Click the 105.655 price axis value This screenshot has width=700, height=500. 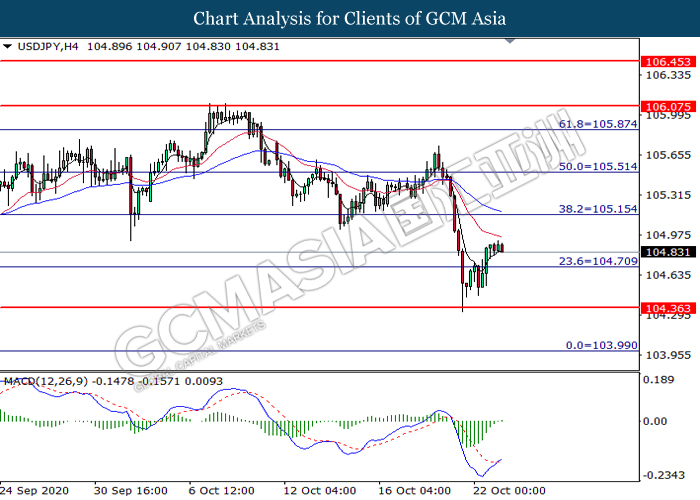tap(668, 155)
